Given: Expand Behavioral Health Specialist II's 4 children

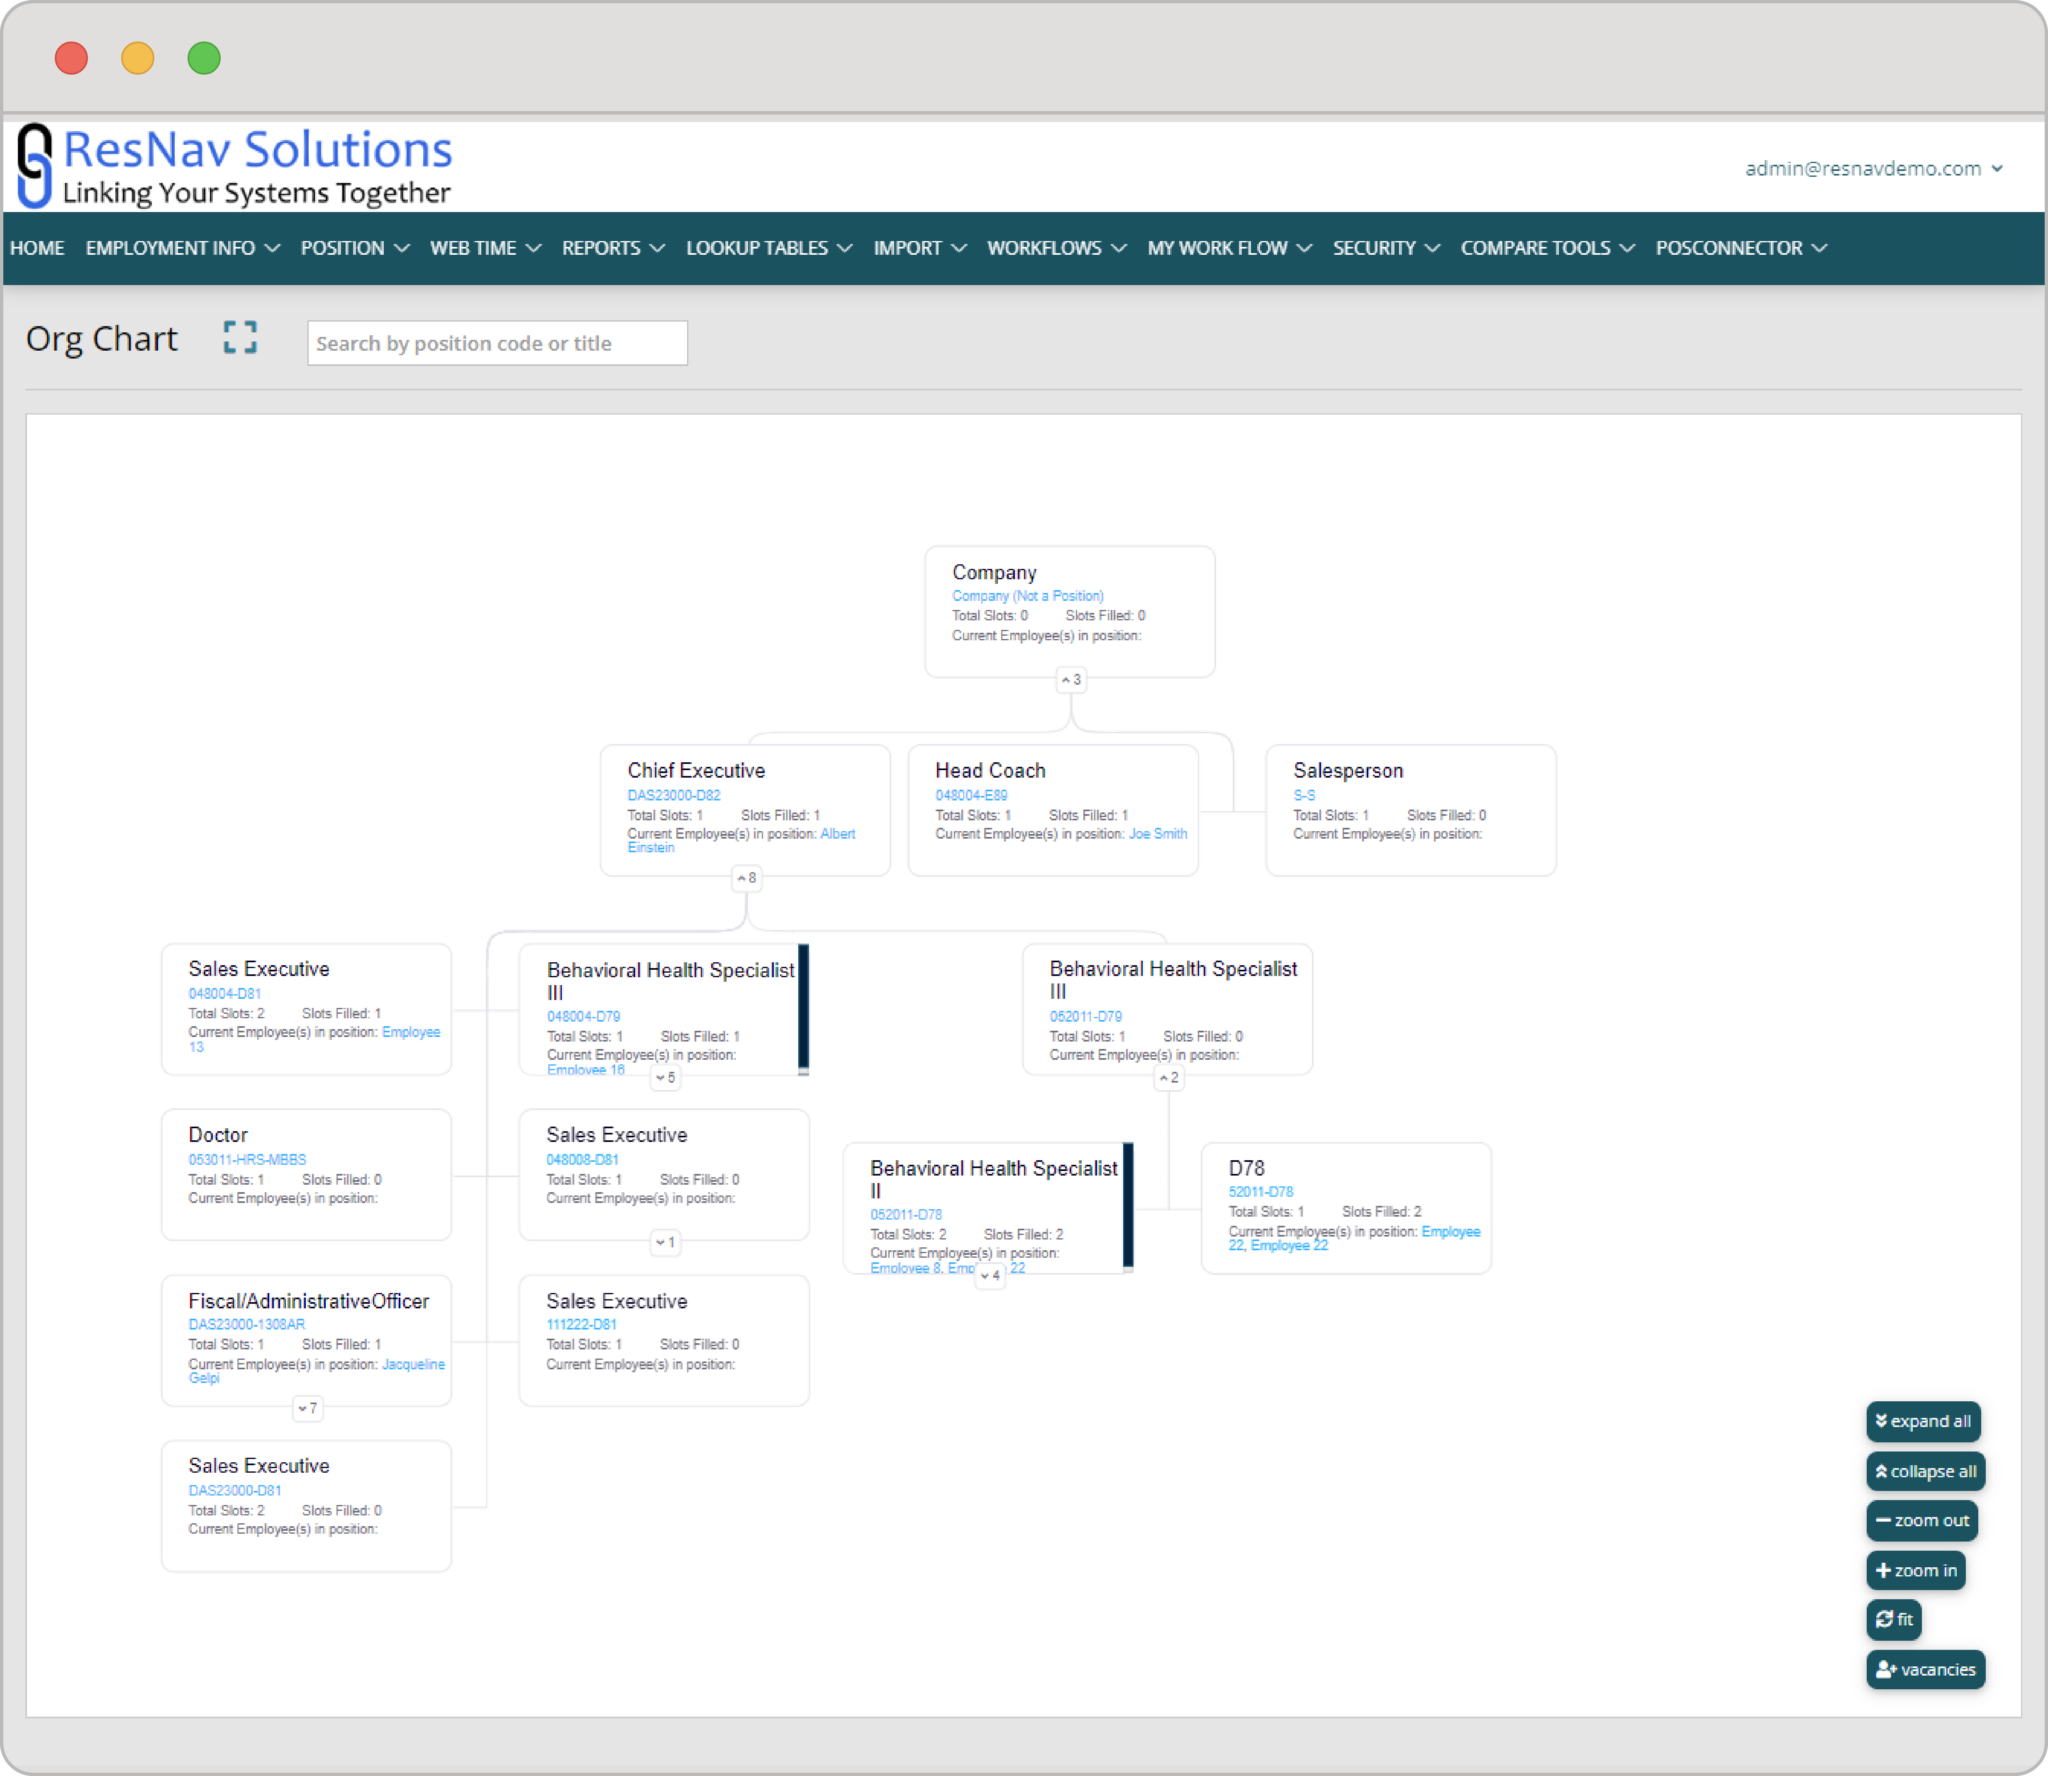Looking at the screenshot, I should (990, 1275).
